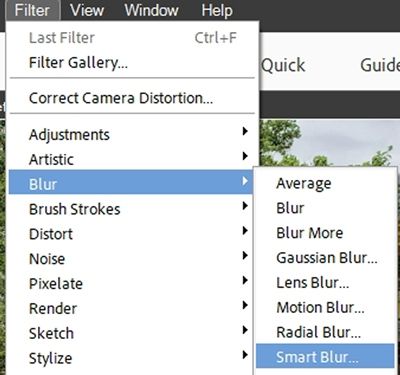The width and height of the screenshot is (400, 375).
Task: Open the Distort filter submenu
Action: point(131,234)
